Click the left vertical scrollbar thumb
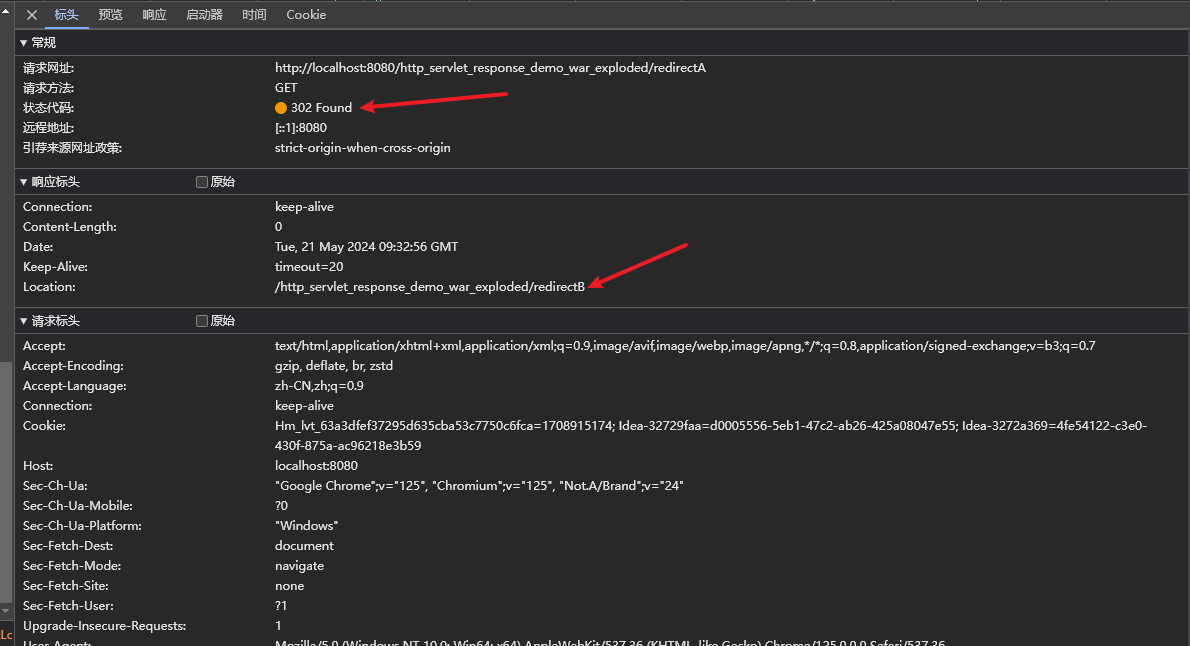The height and width of the screenshot is (646, 1190). (6, 480)
